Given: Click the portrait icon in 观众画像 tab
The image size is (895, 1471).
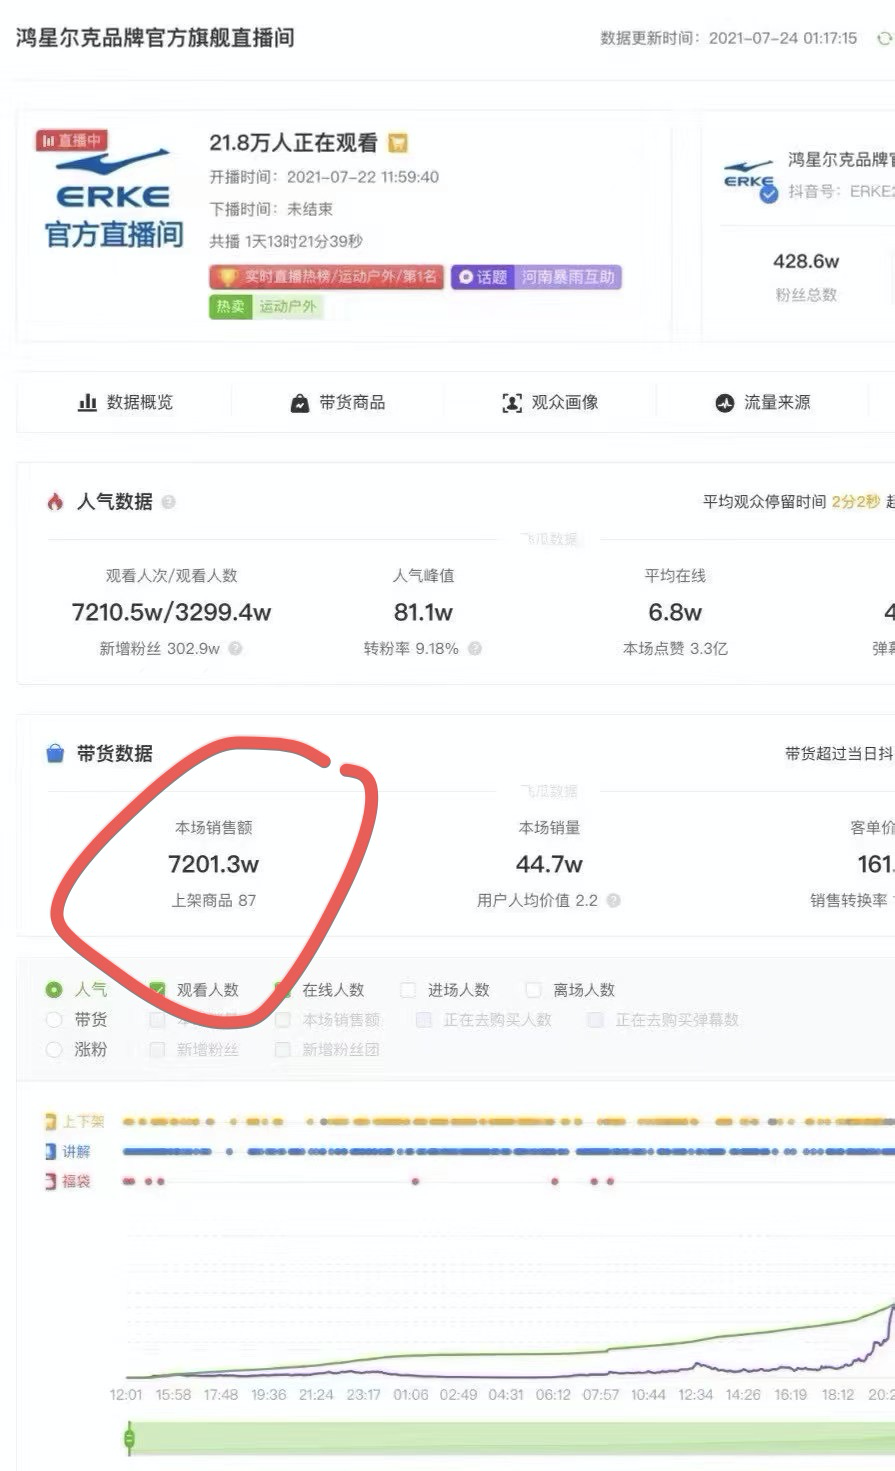Looking at the screenshot, I should (x=511, y=403).
